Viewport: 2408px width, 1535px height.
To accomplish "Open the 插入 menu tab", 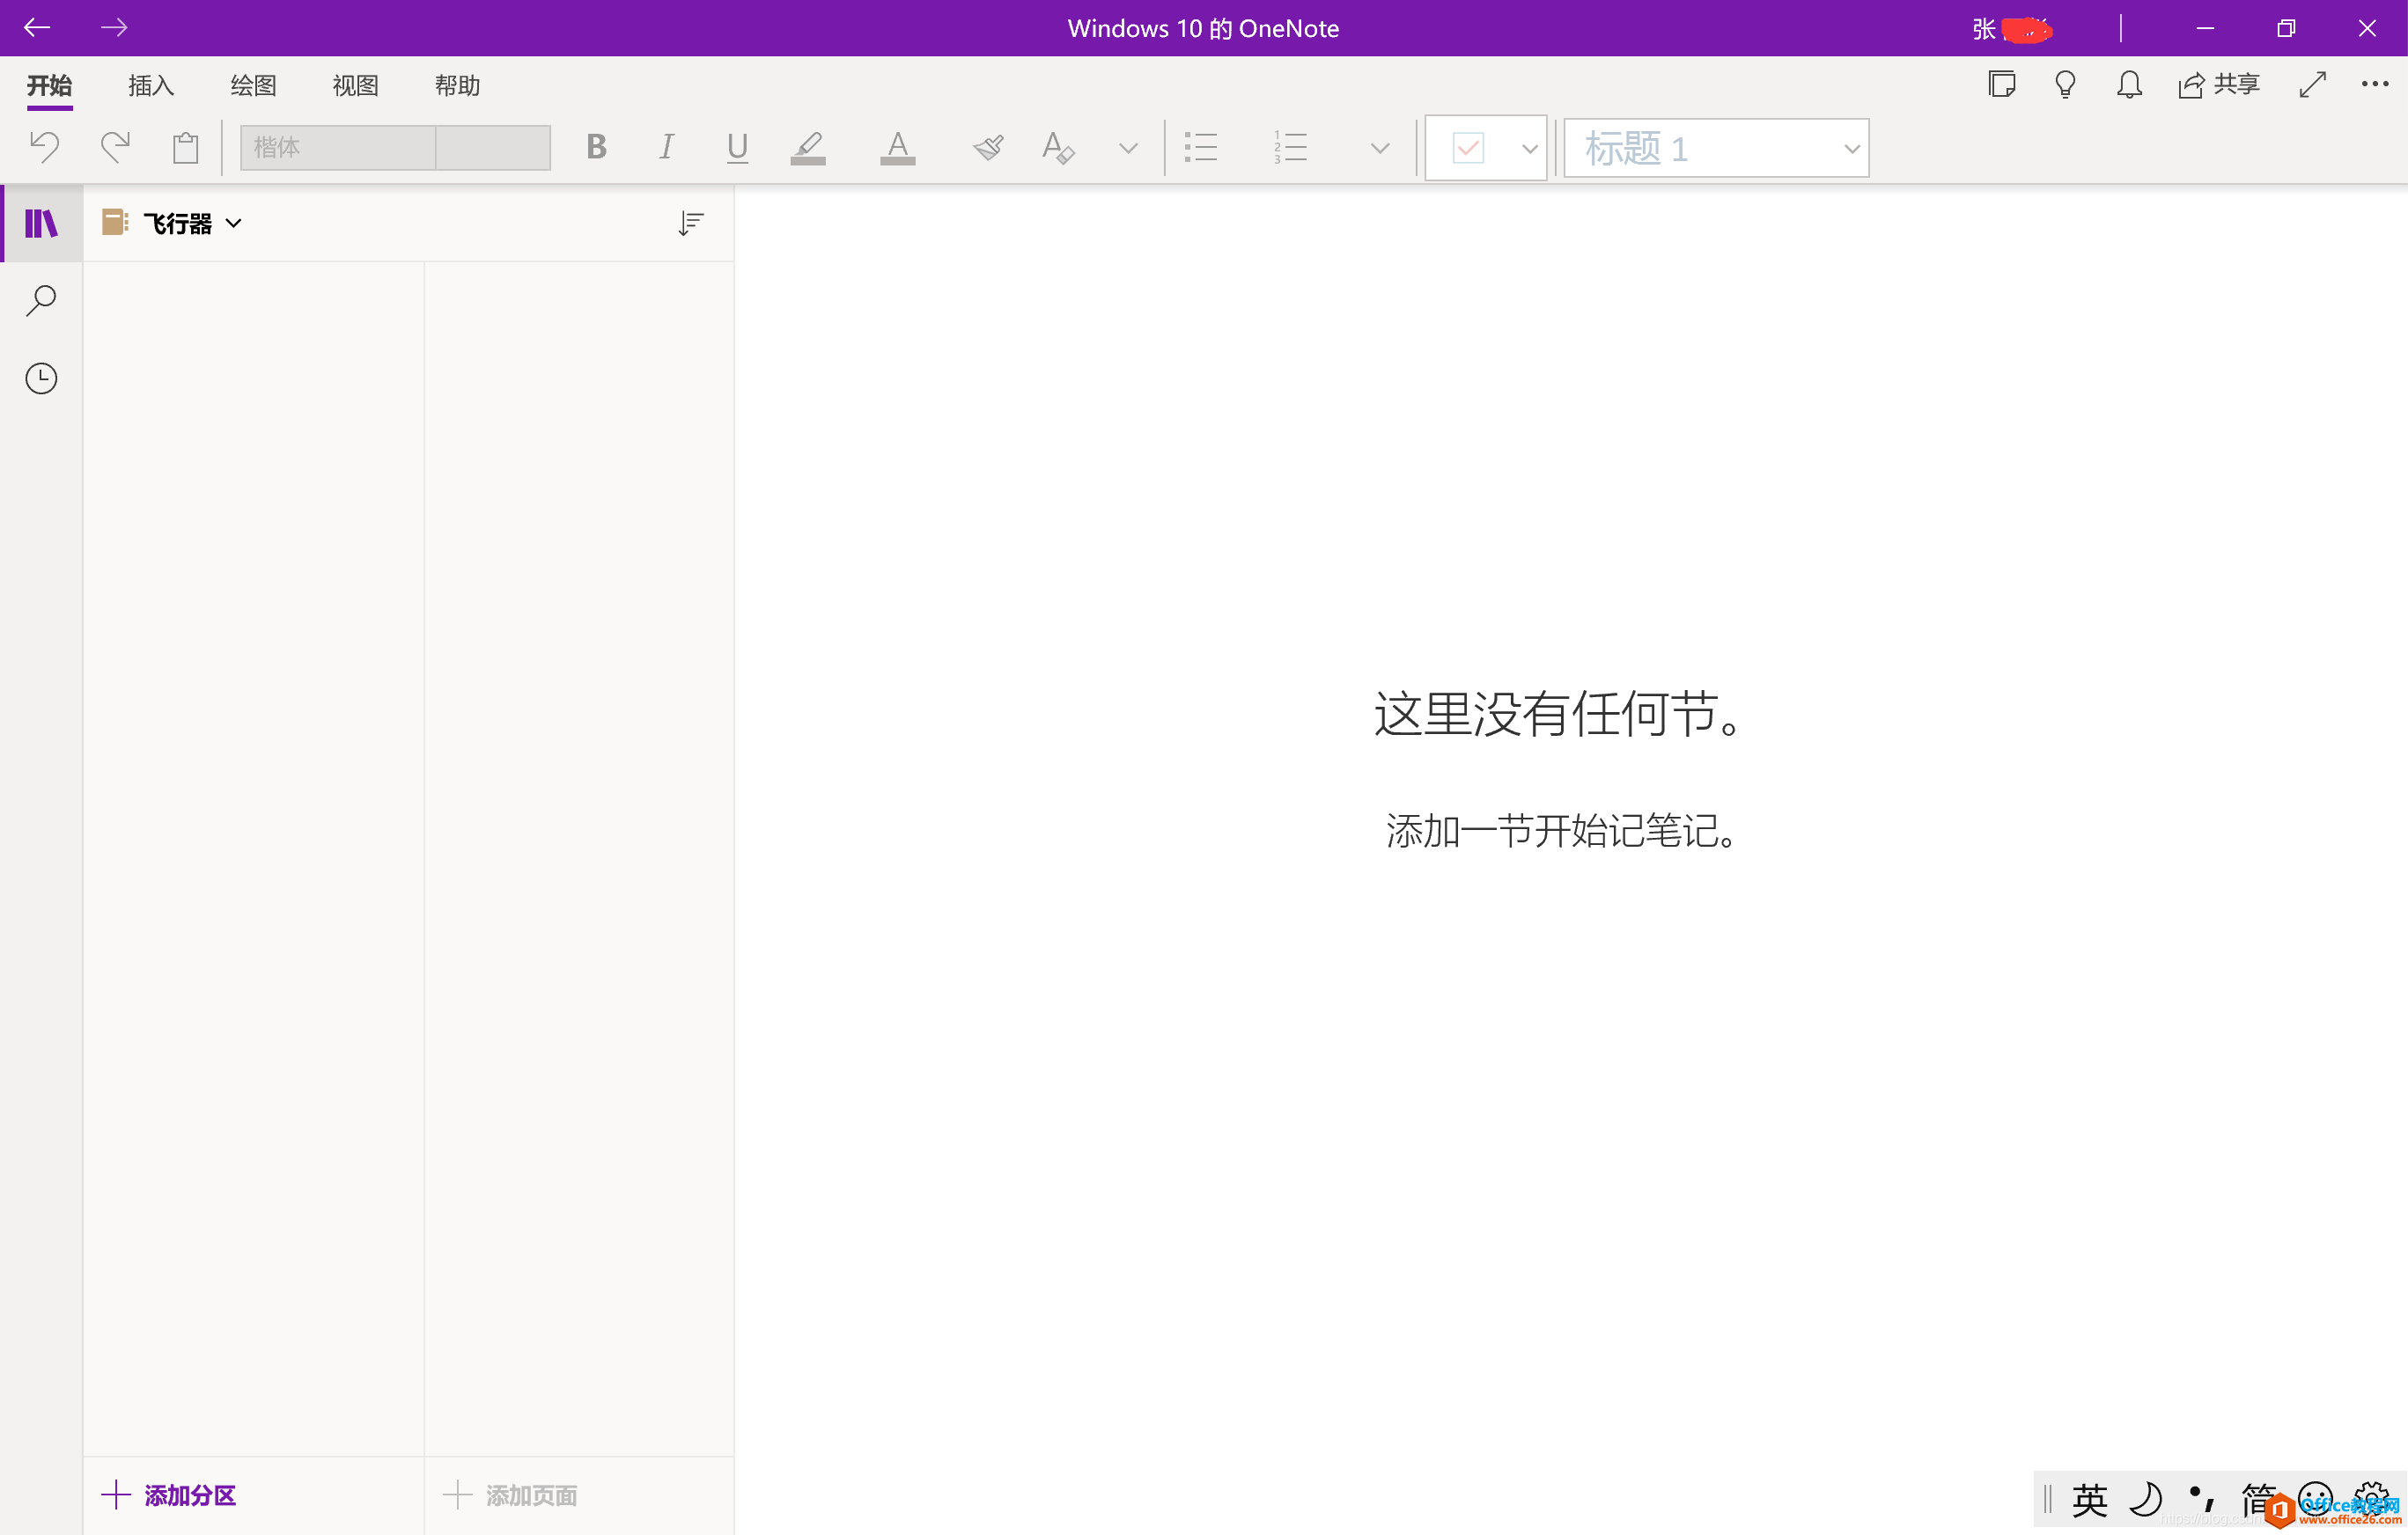I will coord(151,84).
